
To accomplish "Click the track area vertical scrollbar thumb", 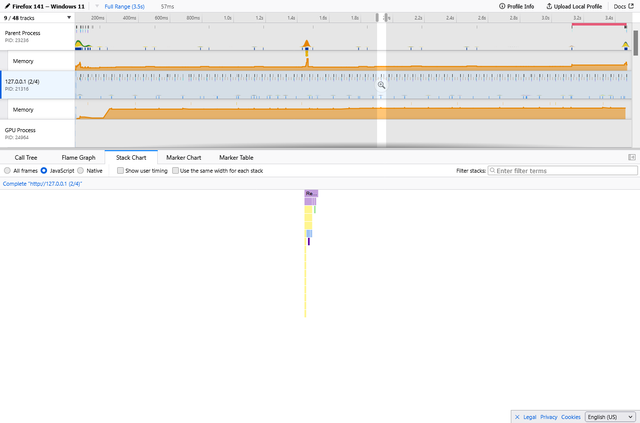I will [x=636, y=43].
